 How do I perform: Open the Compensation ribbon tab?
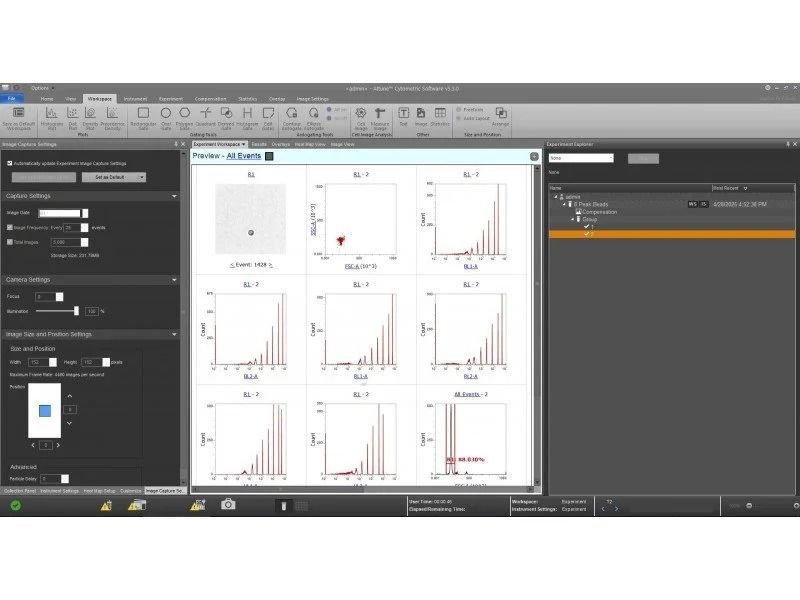(210, 99)
